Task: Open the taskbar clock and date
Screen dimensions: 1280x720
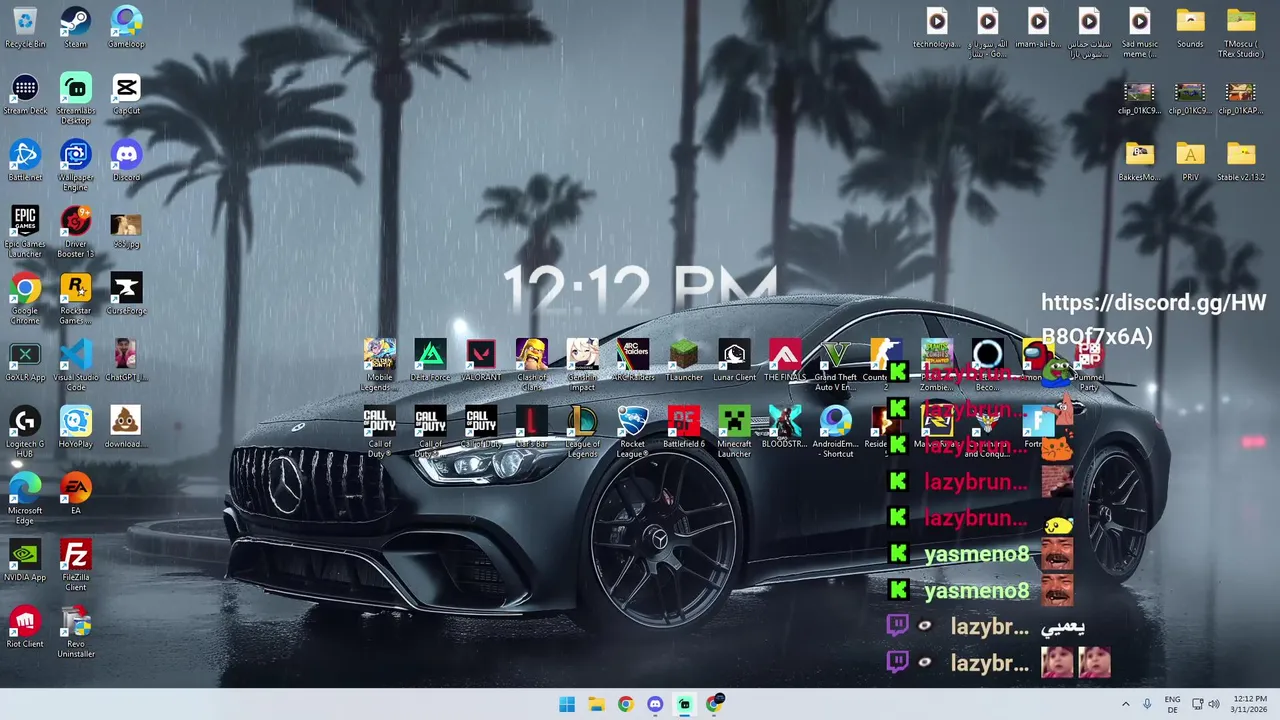Action: tap(1249, 704)
